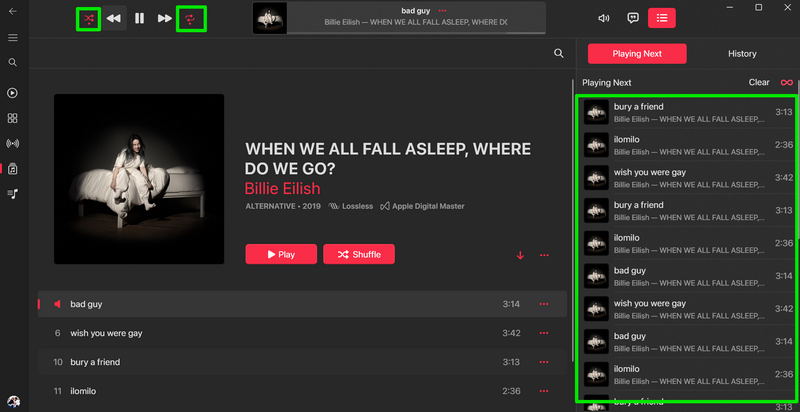
Task: Clear the Playing Next queue
Action: point(759,83)
